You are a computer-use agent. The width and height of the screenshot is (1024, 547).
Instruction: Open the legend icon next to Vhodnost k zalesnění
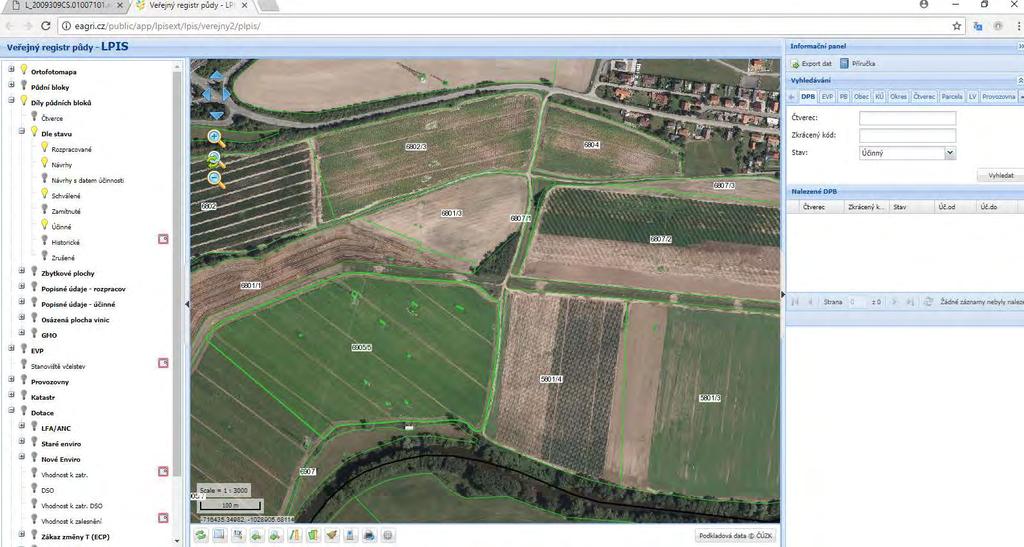pyautogui.click(x=163, y=518)
